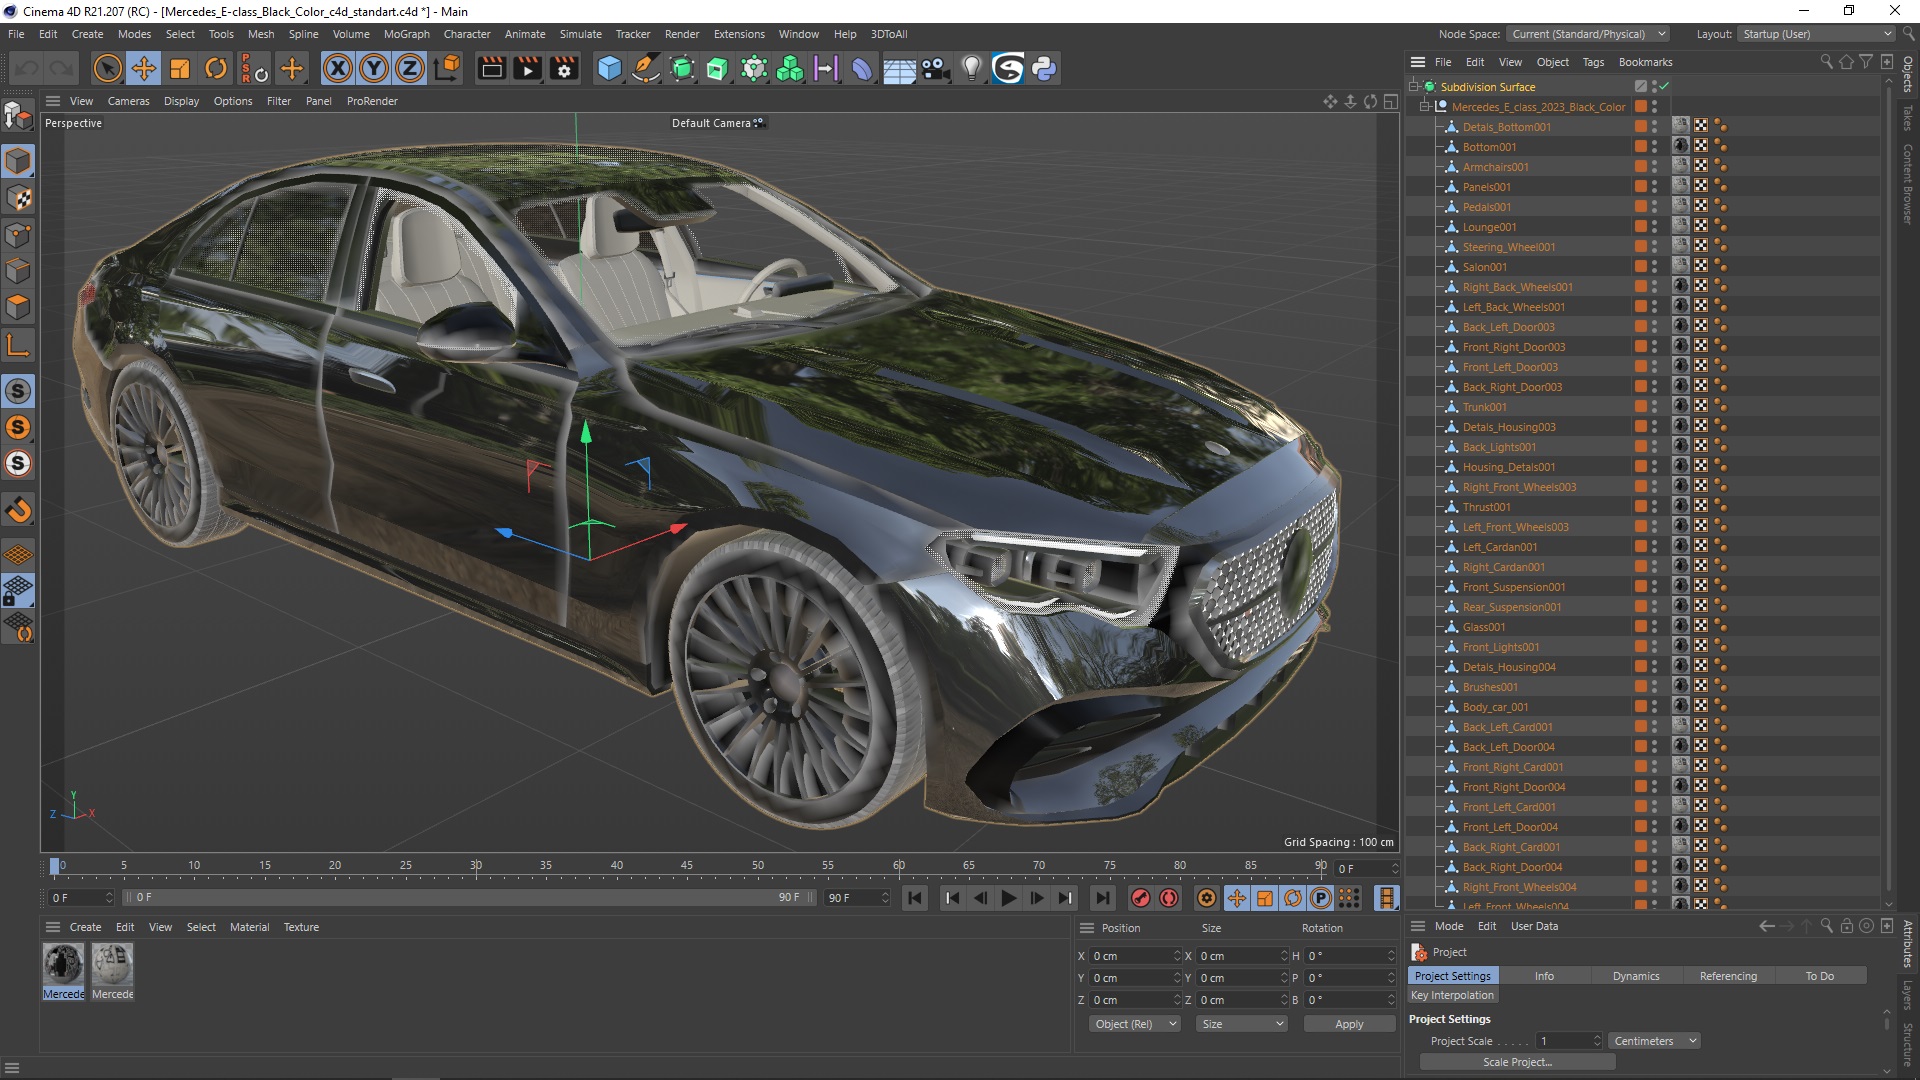The width and height of the screenshot is (1920, 1080).
Task: Switch to Model mode in left palette
Action: (18, 161)
